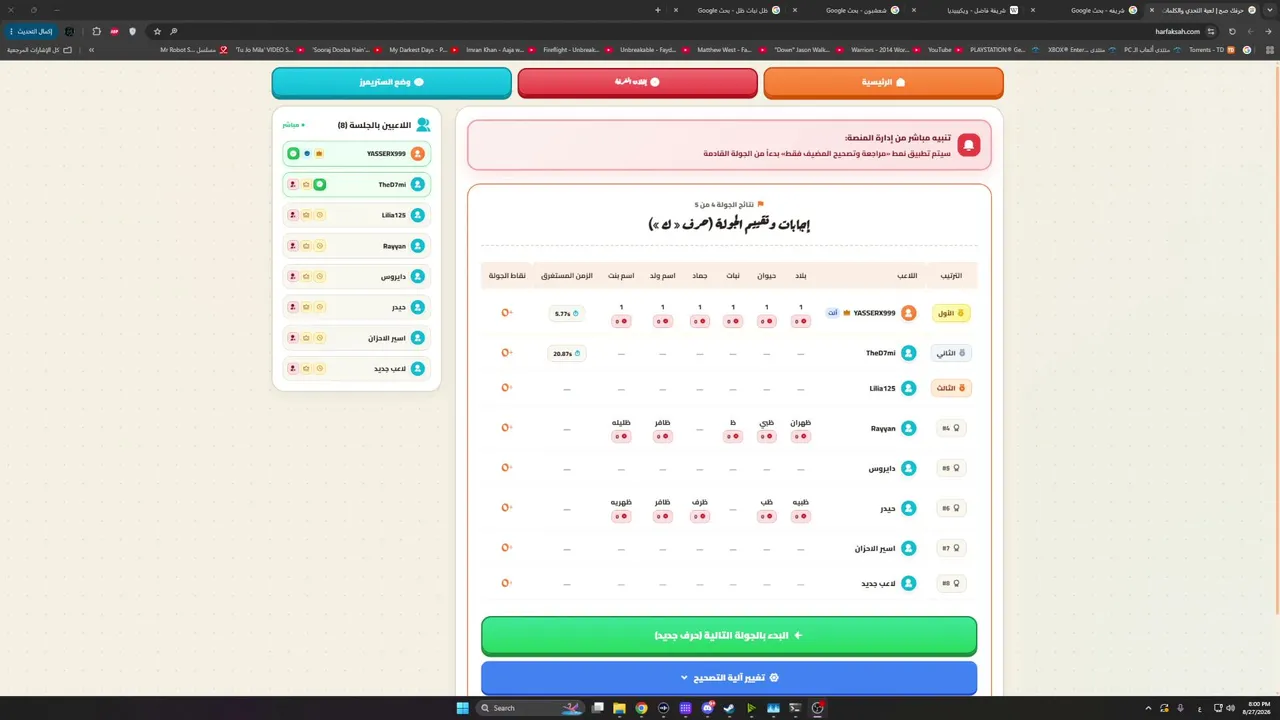This screenshot has width=1280, height=720.
Task: Open Steam from the taskbar
Action: [x=729, y=708]
